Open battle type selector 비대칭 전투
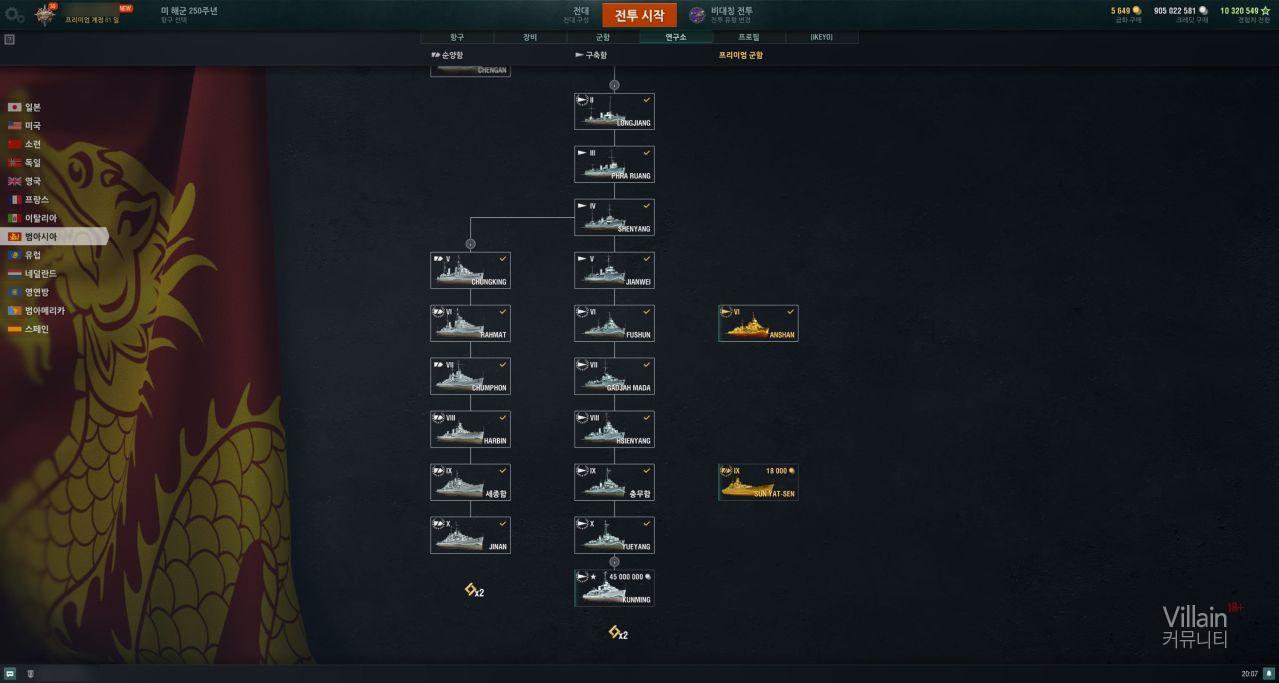The image size is (1279, 683). [x=722, y=15]
